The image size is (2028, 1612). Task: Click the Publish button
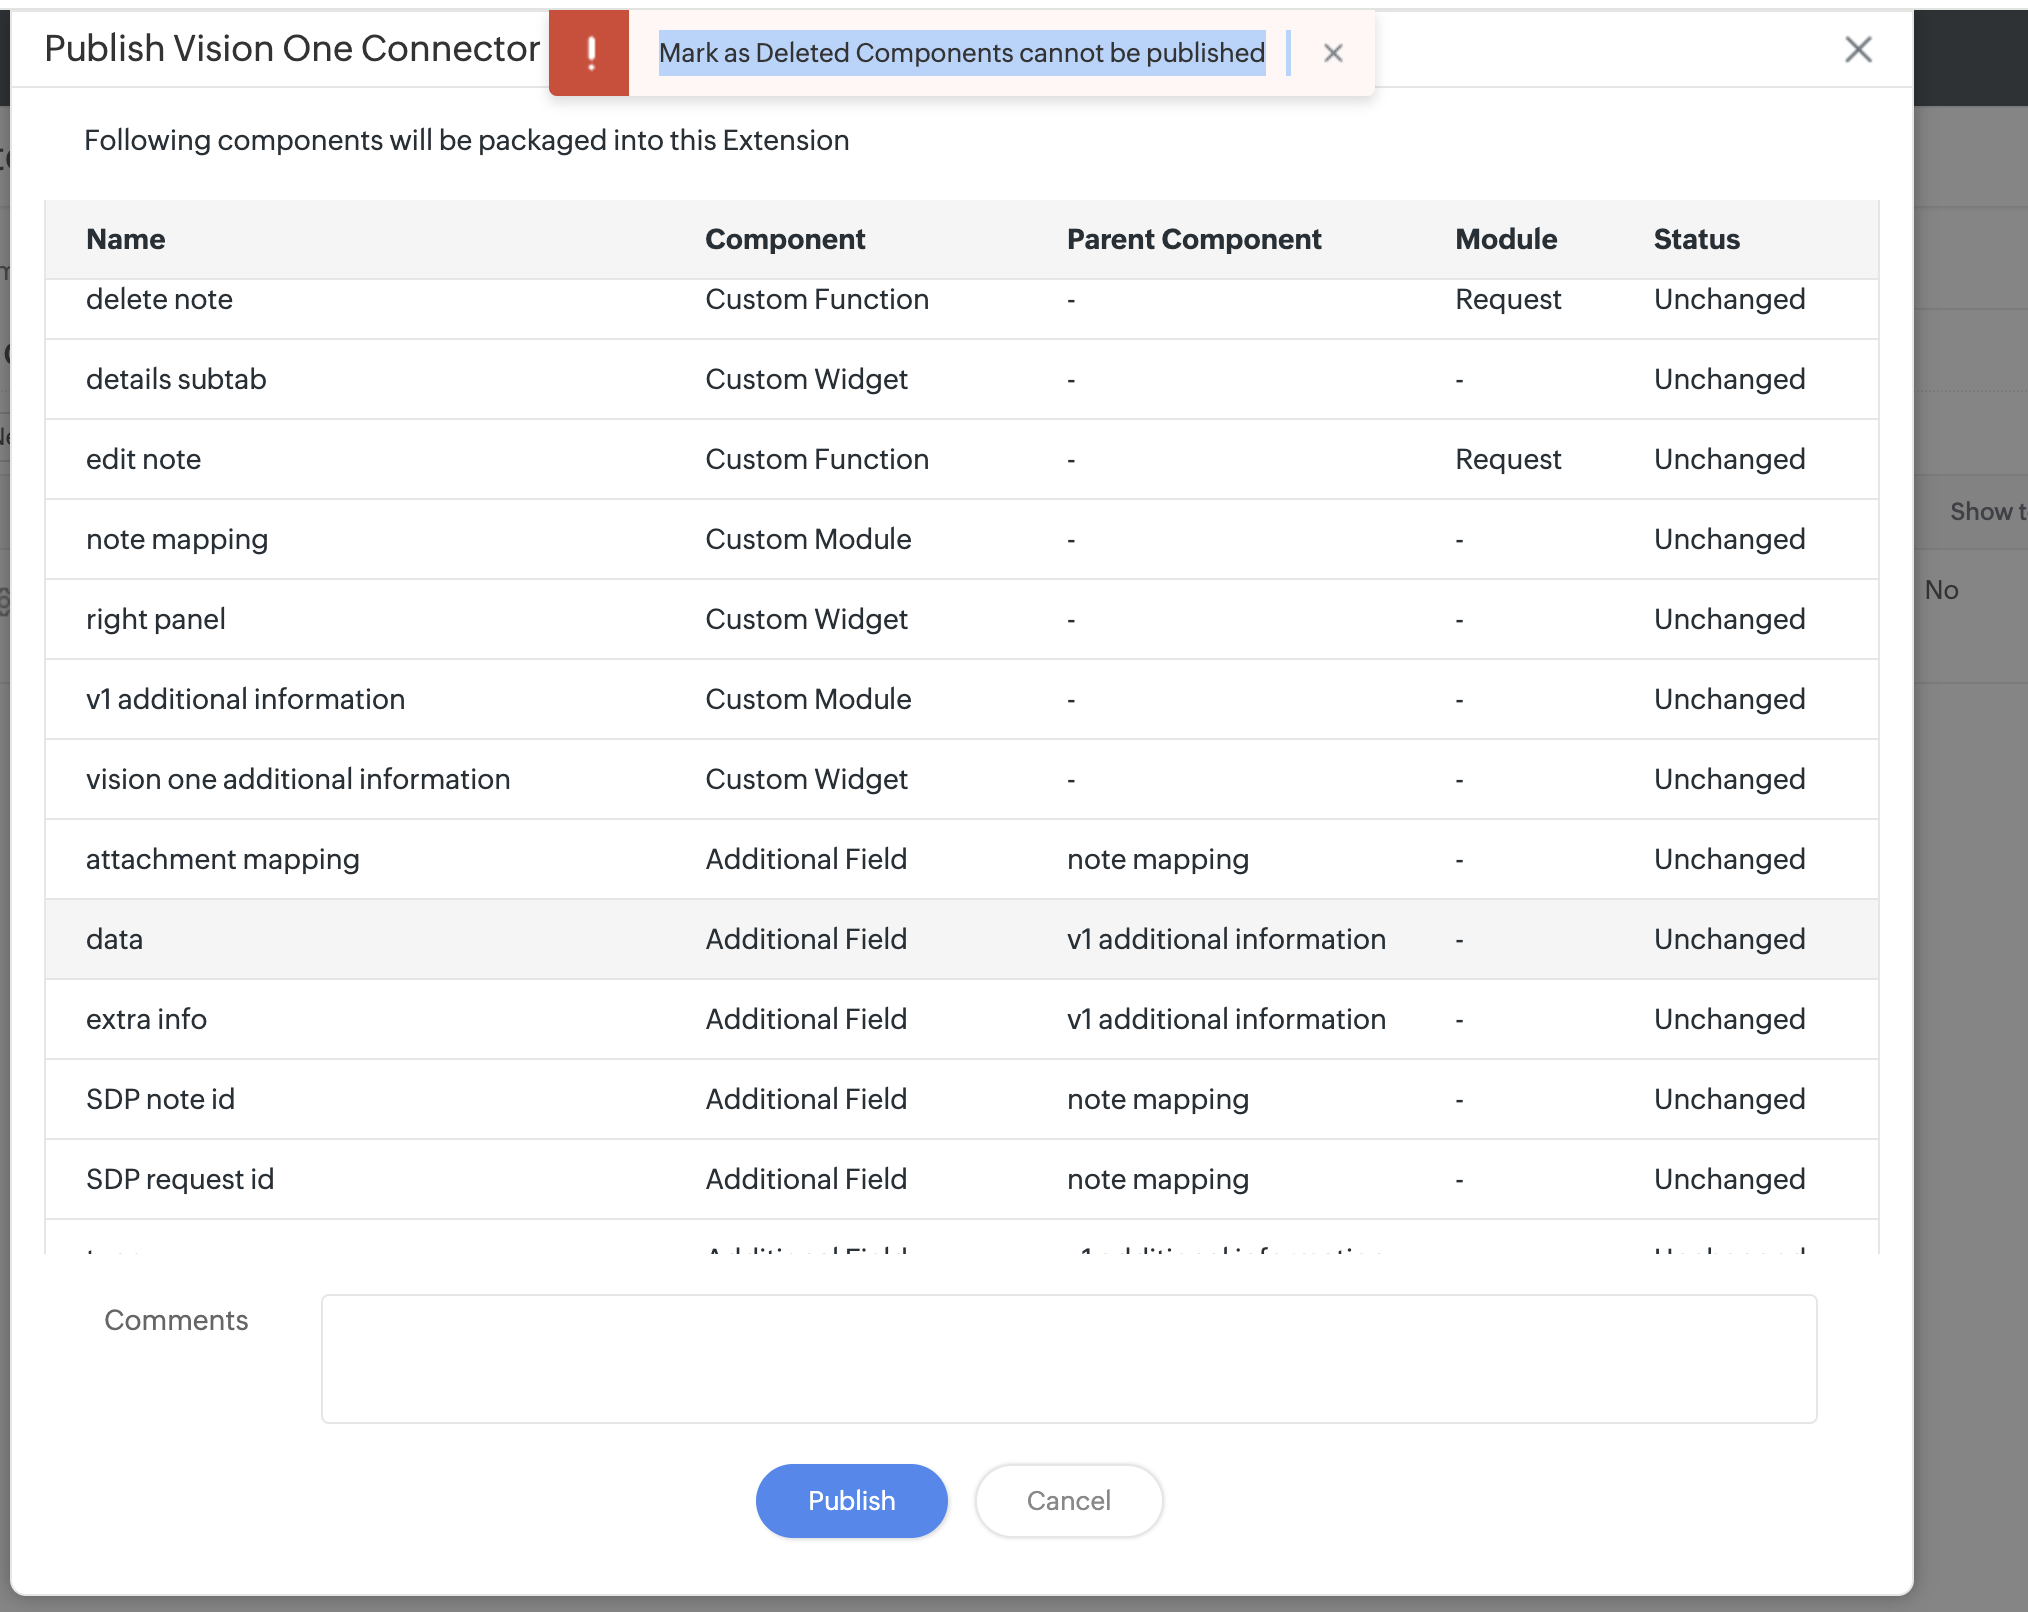point(851,1500)
